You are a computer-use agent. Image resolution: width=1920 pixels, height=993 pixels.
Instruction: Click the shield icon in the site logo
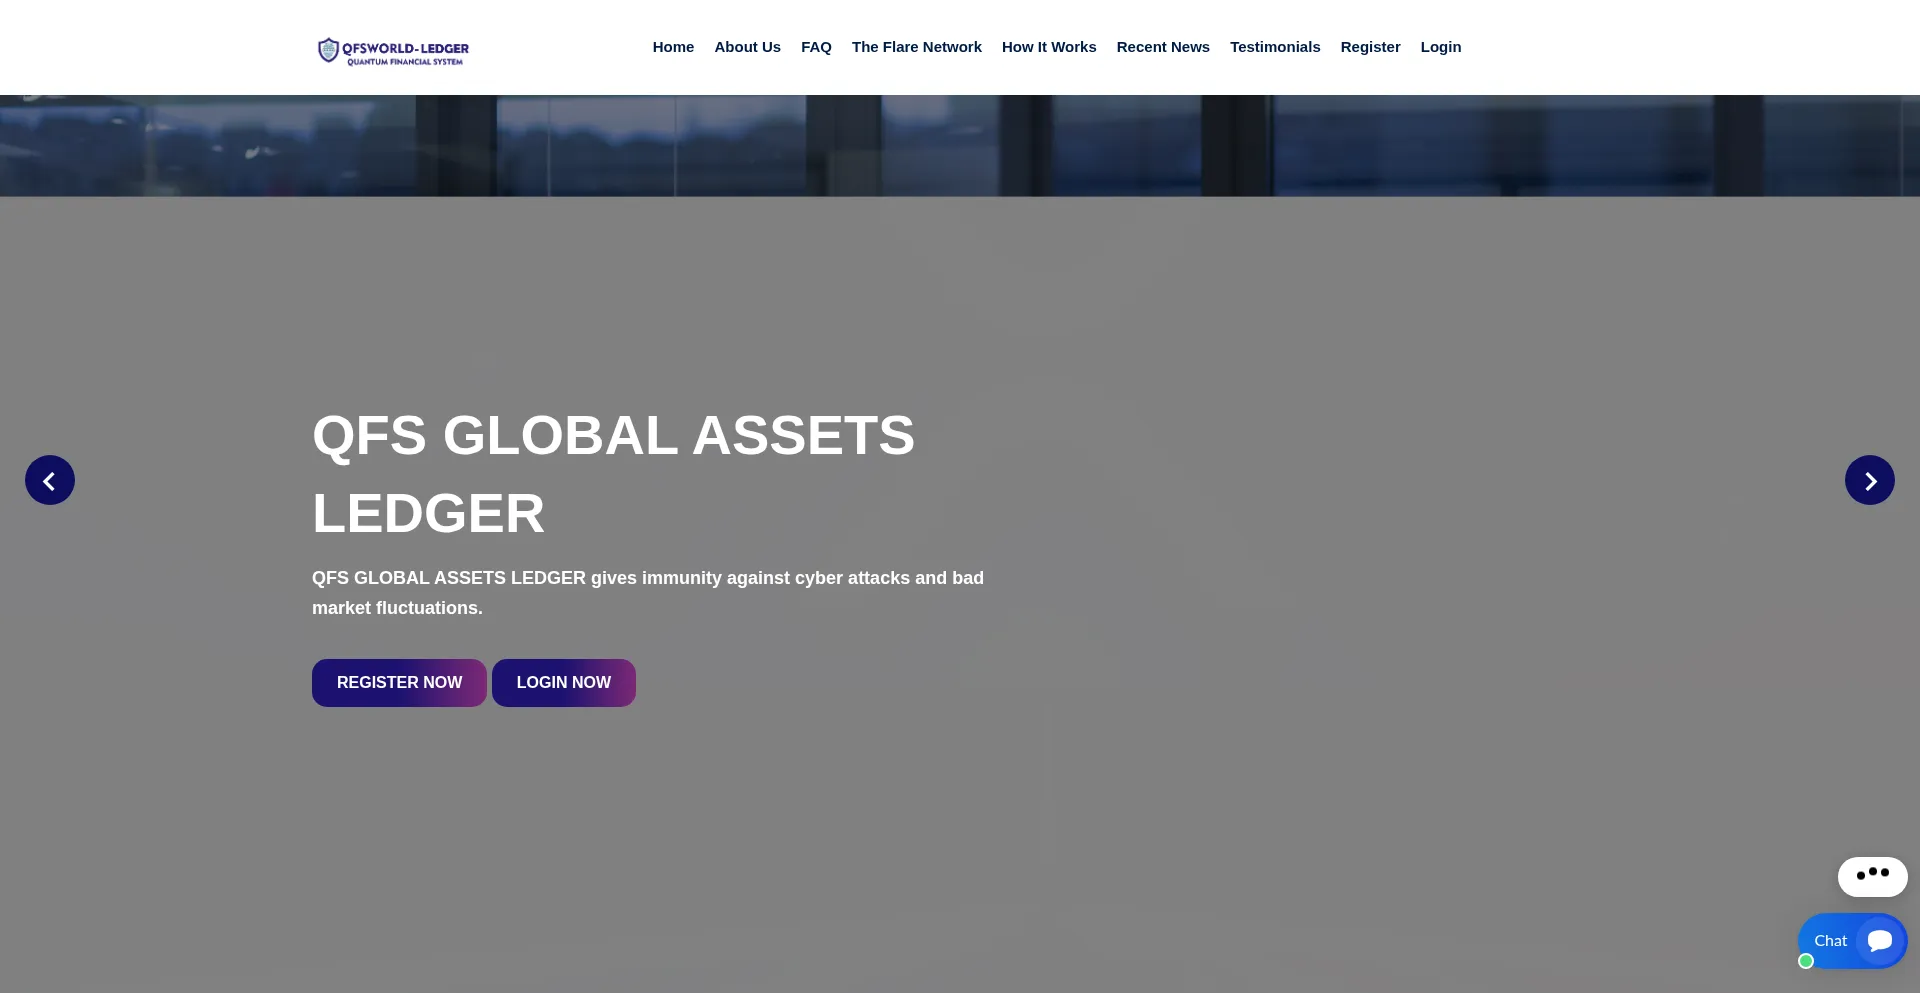point(327,50)
